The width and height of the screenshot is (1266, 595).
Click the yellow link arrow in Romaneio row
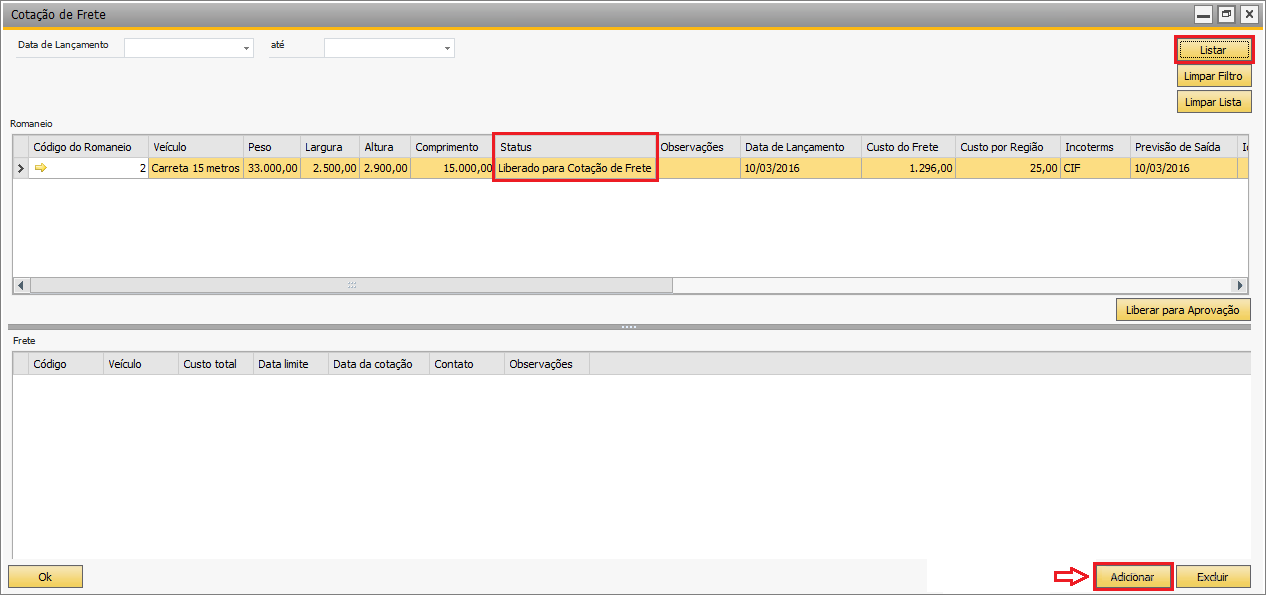pyautogui.click(x=41, y=169)
